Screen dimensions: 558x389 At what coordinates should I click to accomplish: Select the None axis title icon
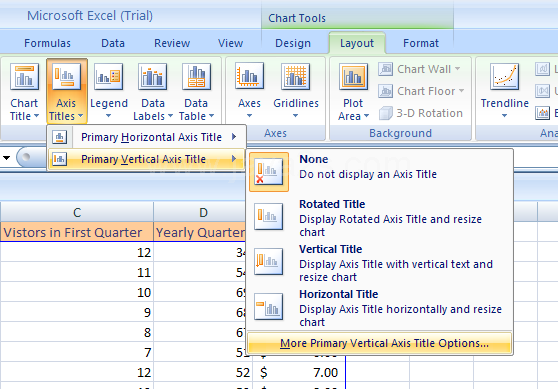pos(269,172)
